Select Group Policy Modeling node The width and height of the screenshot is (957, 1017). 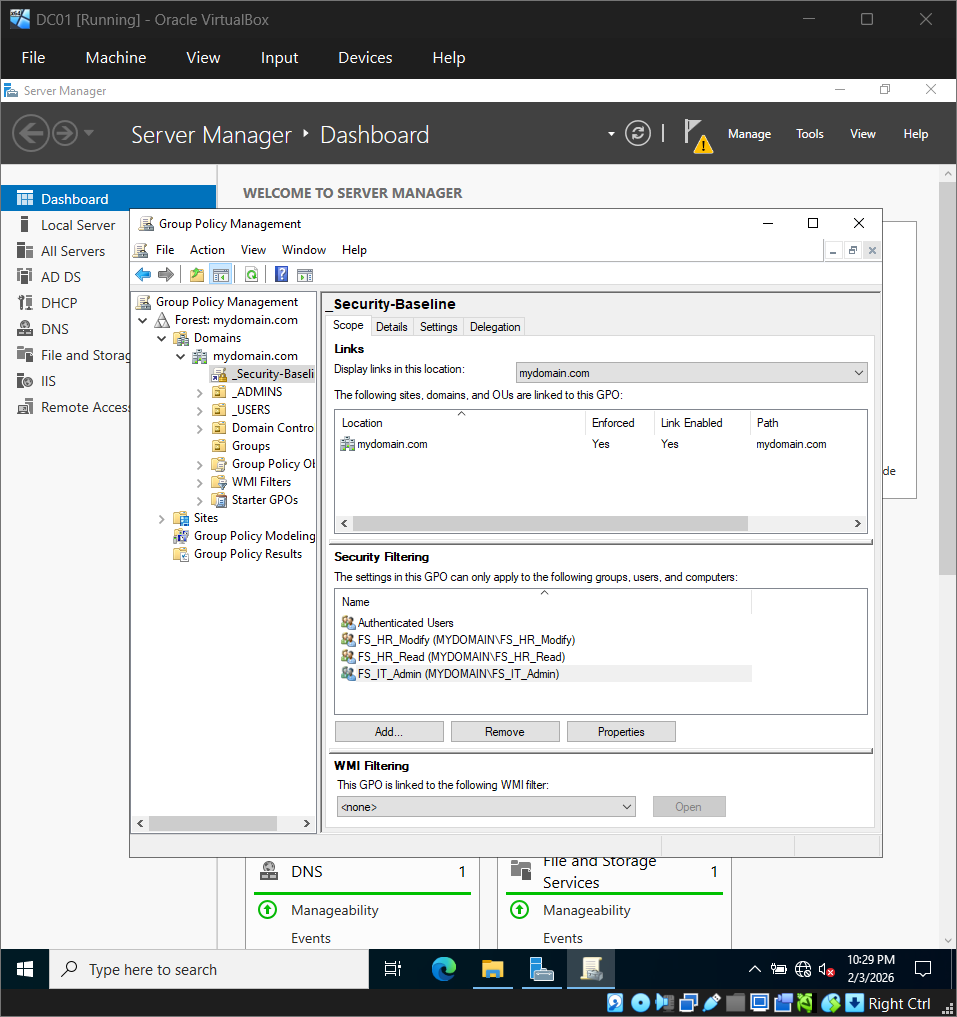coord(254,536)
